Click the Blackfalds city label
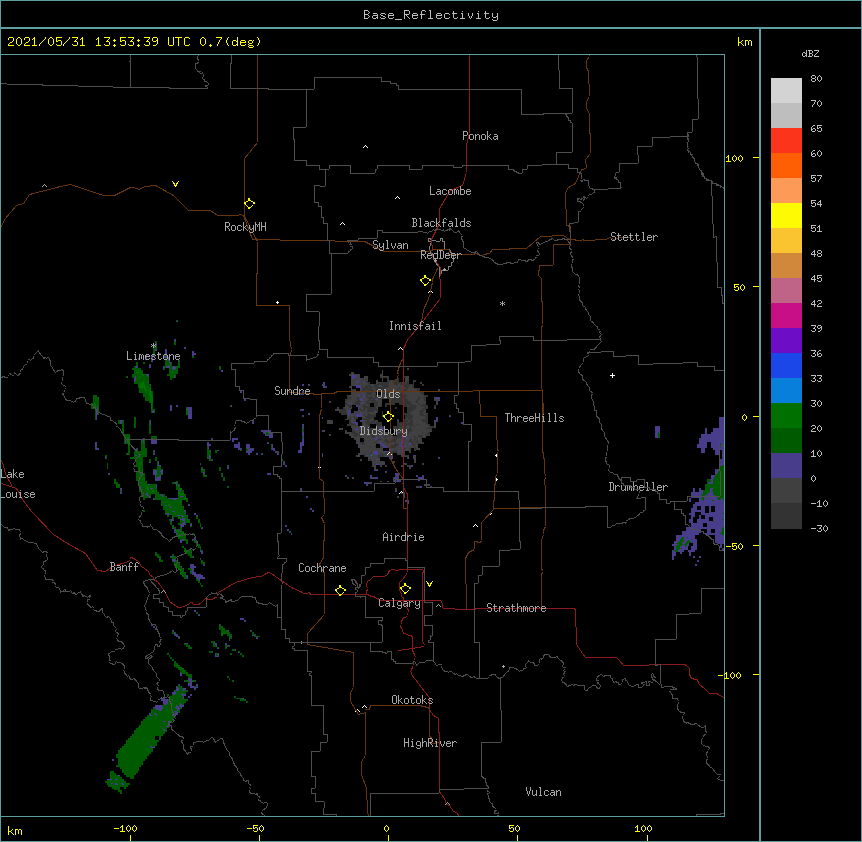Image resolution: width=862 pixels, height=842 pixels. (x=441, y=223)
